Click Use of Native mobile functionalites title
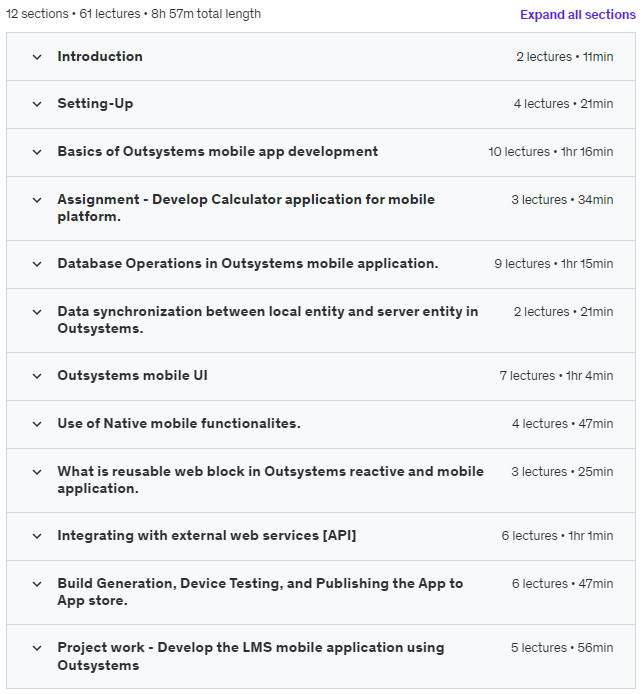Screen dimensions: 643x694 click(x=179, y=423)
